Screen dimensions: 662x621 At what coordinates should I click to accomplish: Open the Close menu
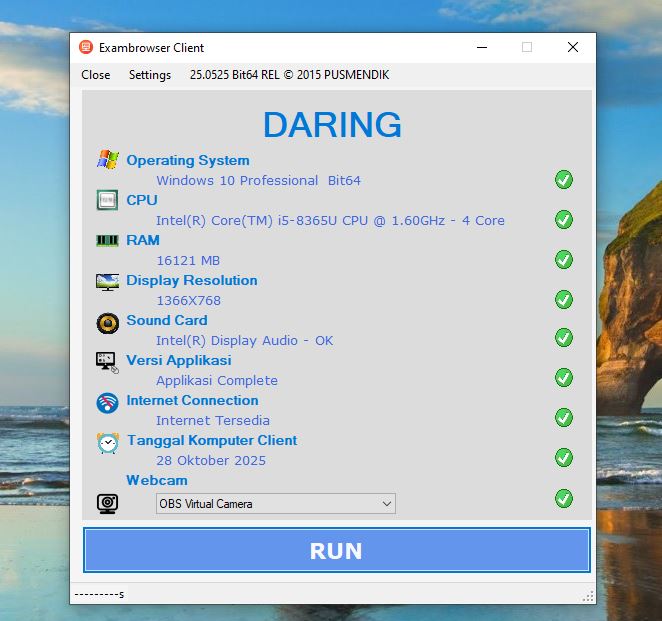(96, 75)
